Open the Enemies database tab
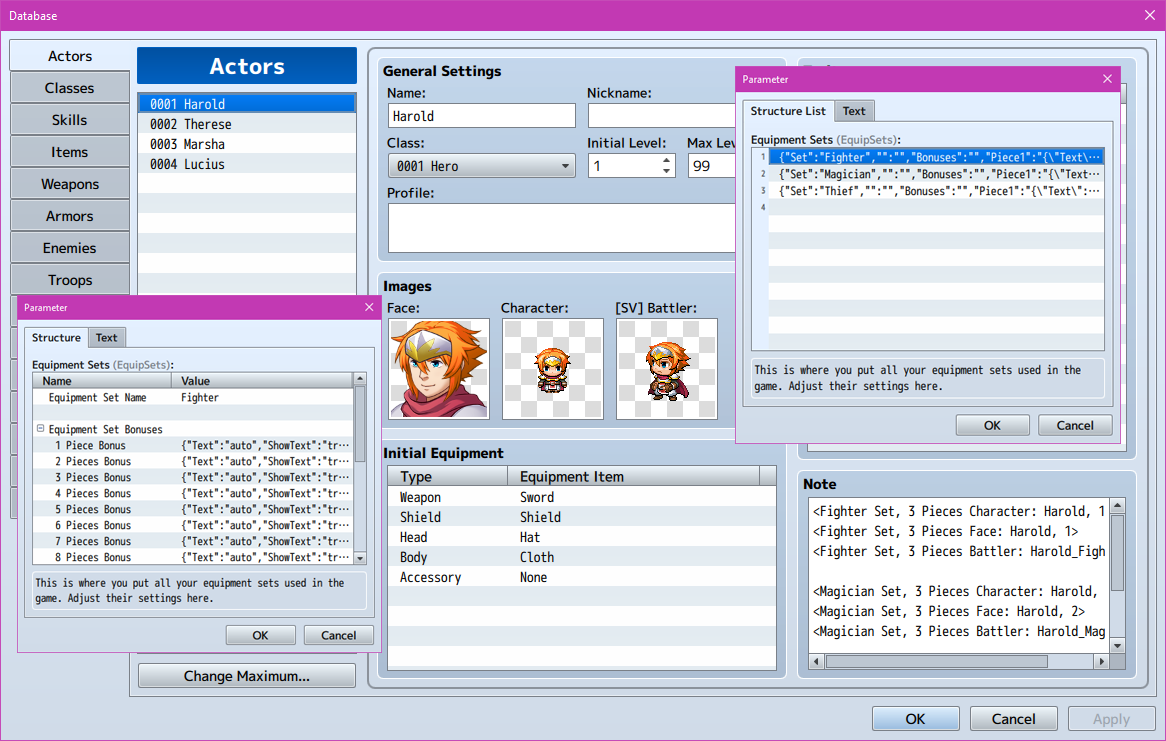1166x741 pixels. point(70,248)
